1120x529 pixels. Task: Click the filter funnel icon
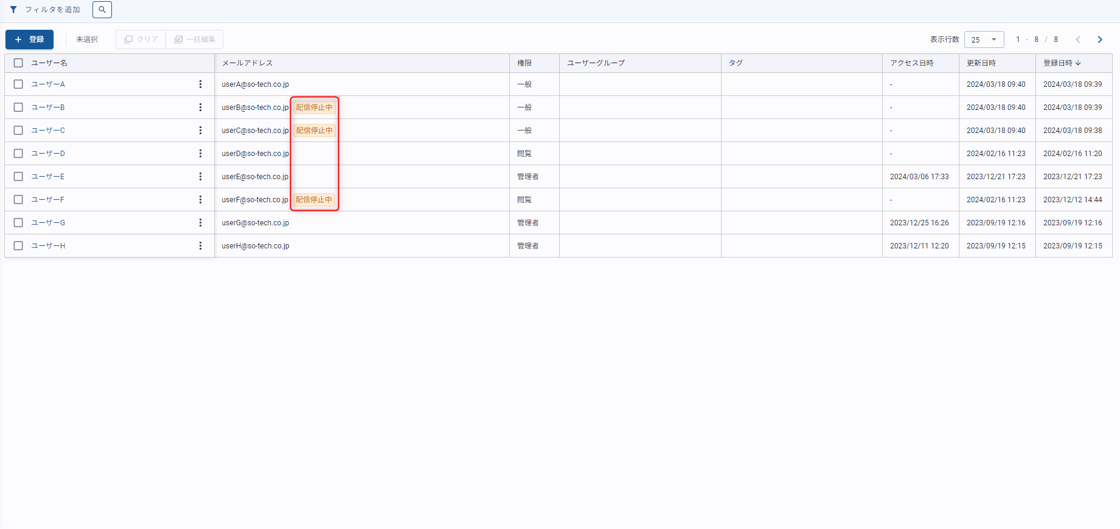14,10
